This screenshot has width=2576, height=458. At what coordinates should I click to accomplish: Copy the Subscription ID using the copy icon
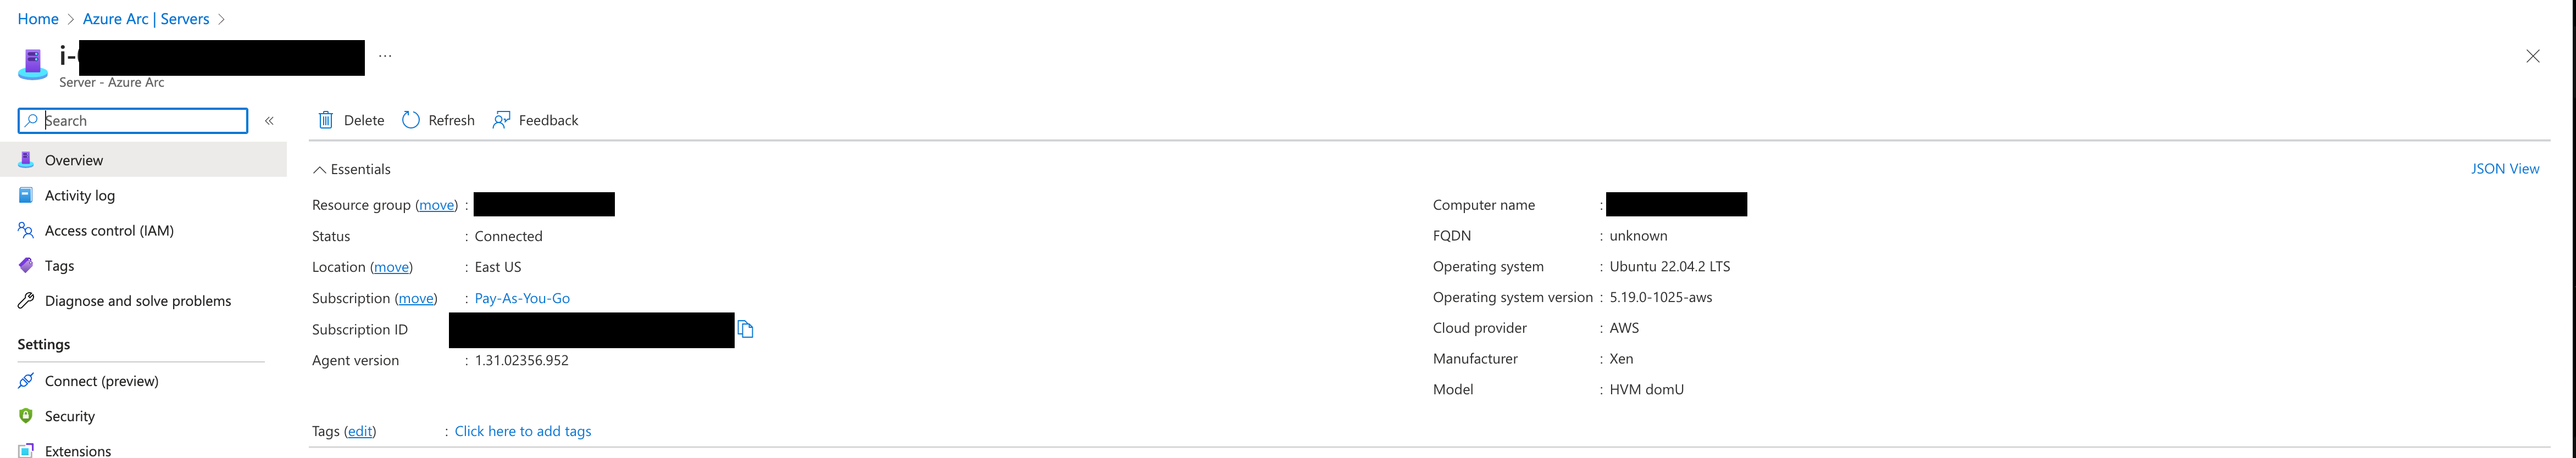coord(746,328)
